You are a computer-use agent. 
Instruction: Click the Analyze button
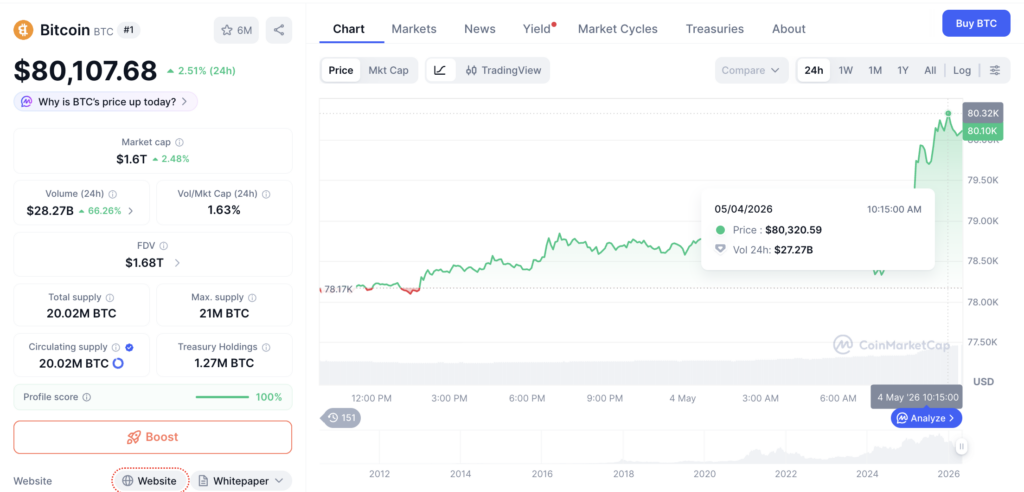pyautogui.click(x=926, y=418)
